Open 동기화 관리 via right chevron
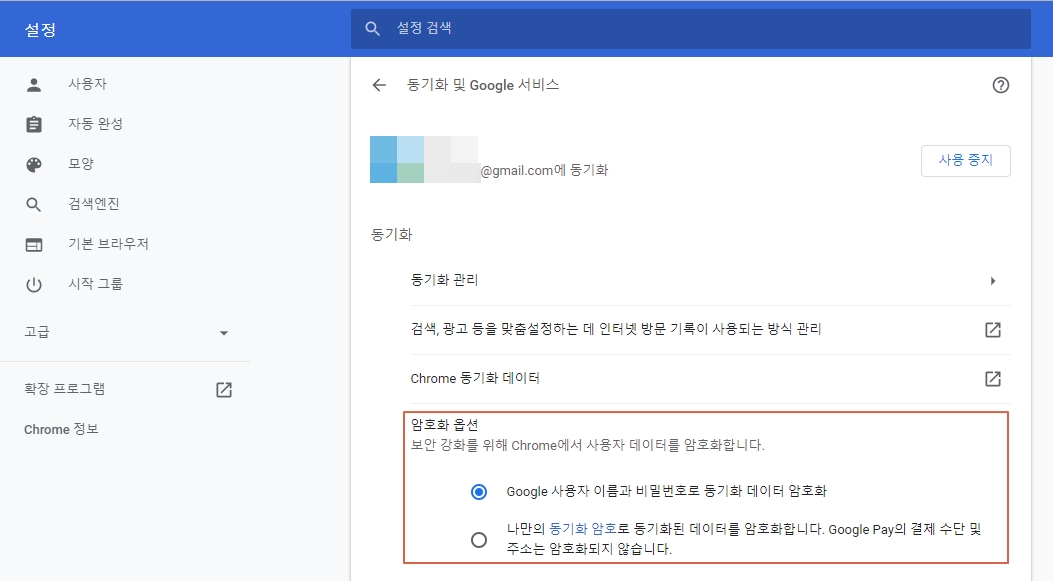 click(x=993, y=281)
